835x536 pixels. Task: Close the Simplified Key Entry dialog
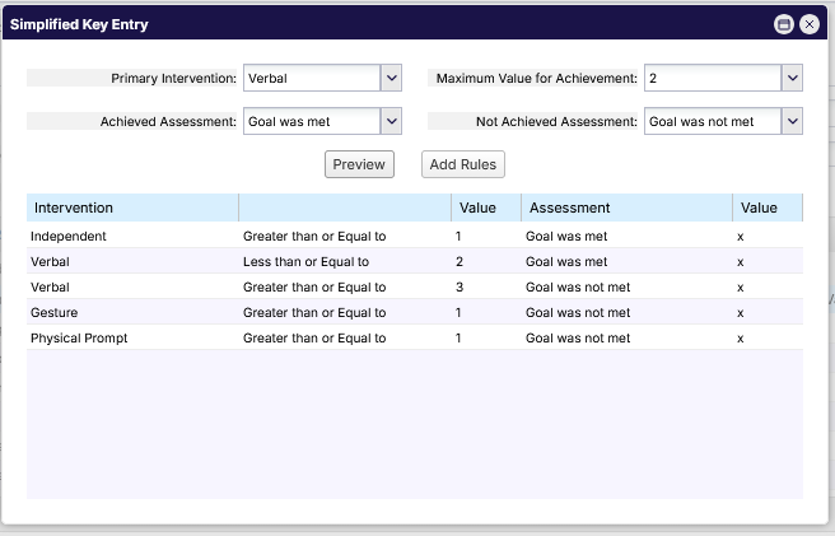pyautogui.click(x=809, y=24)
